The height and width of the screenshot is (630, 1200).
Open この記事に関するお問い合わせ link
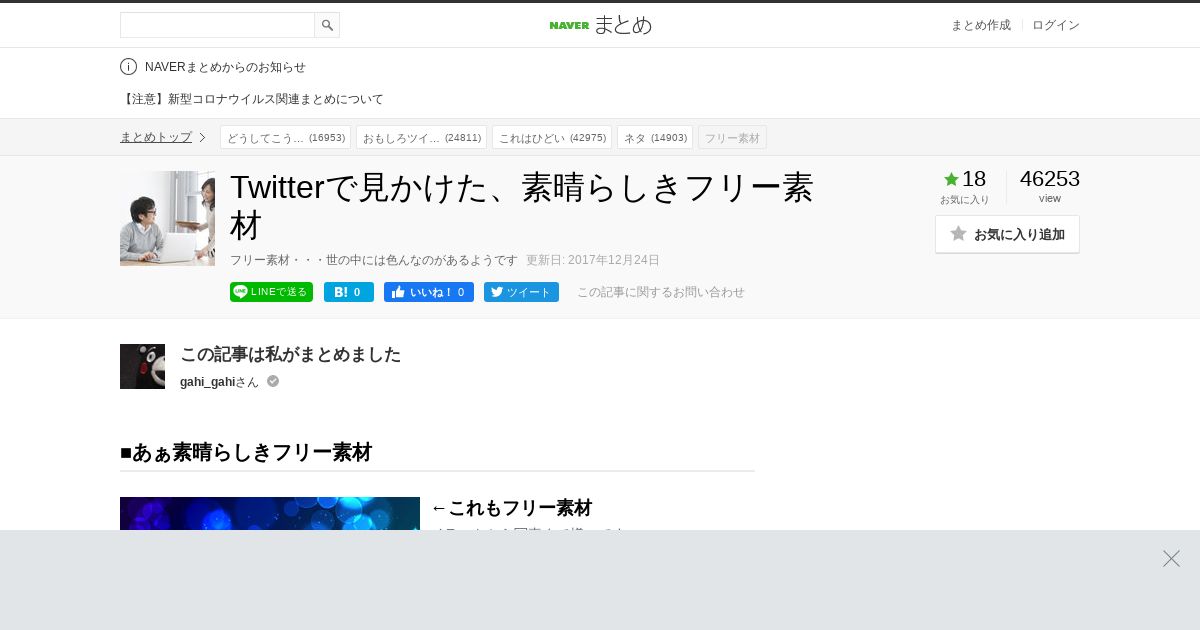(661, 292)
